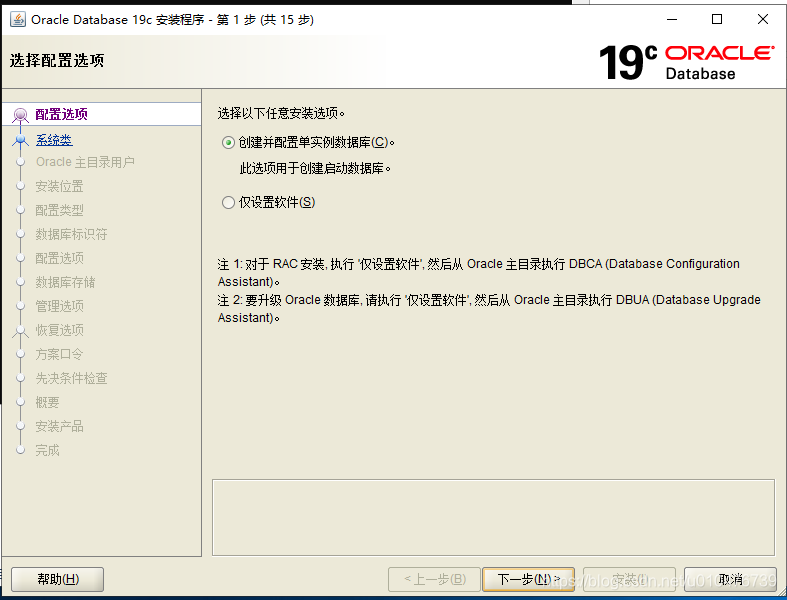Close the Oracle installer window

click(763, 20)
